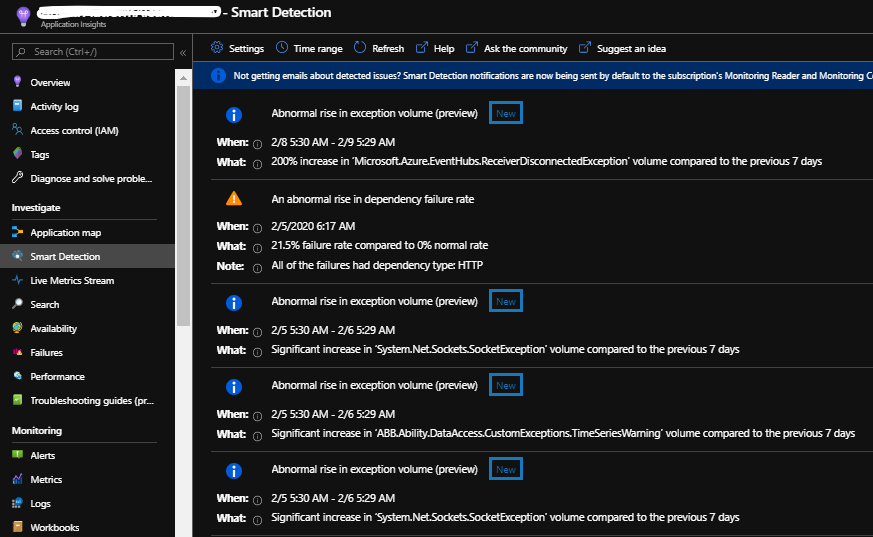Click the sidebar scrollbar thumb
The width and height of the screenshot is (873, 537).
coord(183,206)
